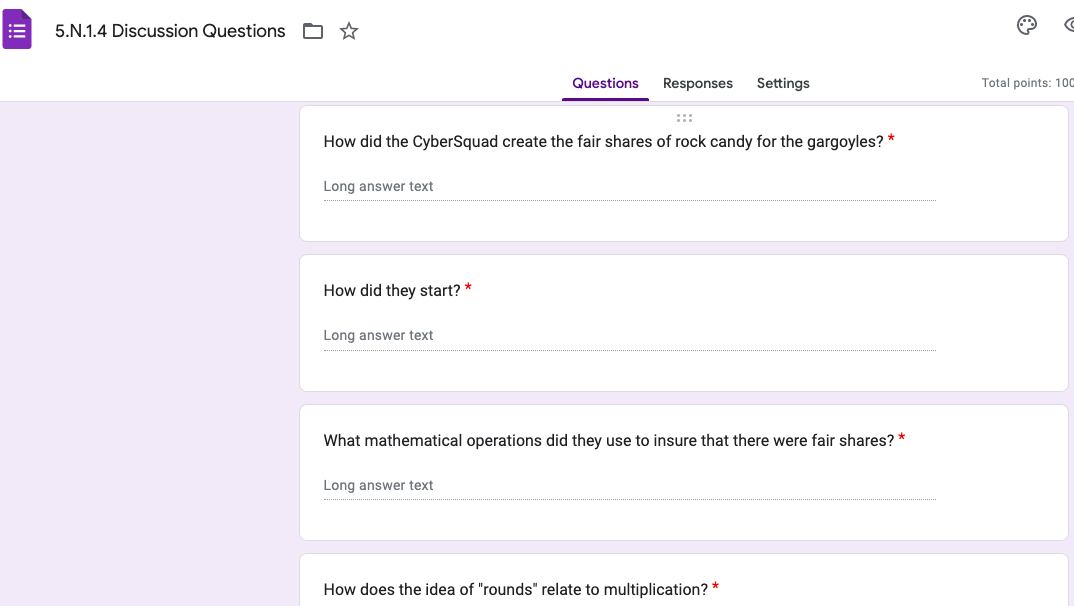Click the Total points label
Screen dimensions: 1074x606
(1027, 83)
